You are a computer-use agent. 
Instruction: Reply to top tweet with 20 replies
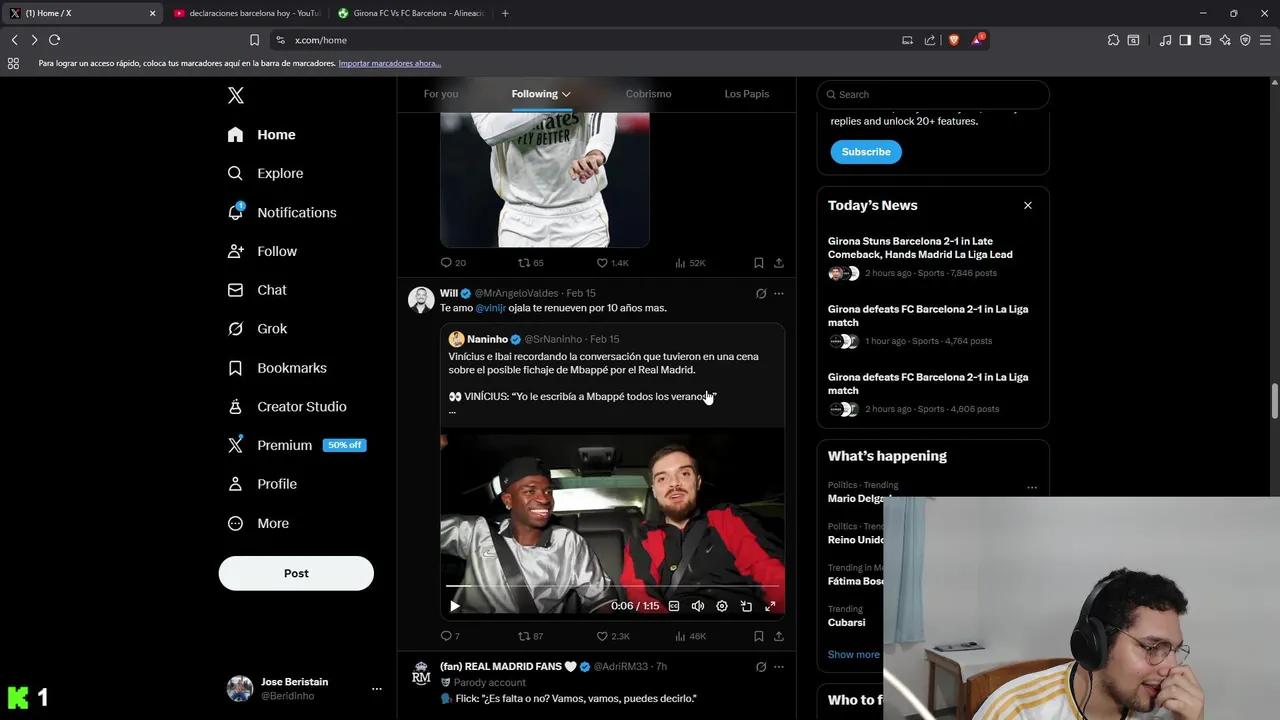(x=453, y=263)
